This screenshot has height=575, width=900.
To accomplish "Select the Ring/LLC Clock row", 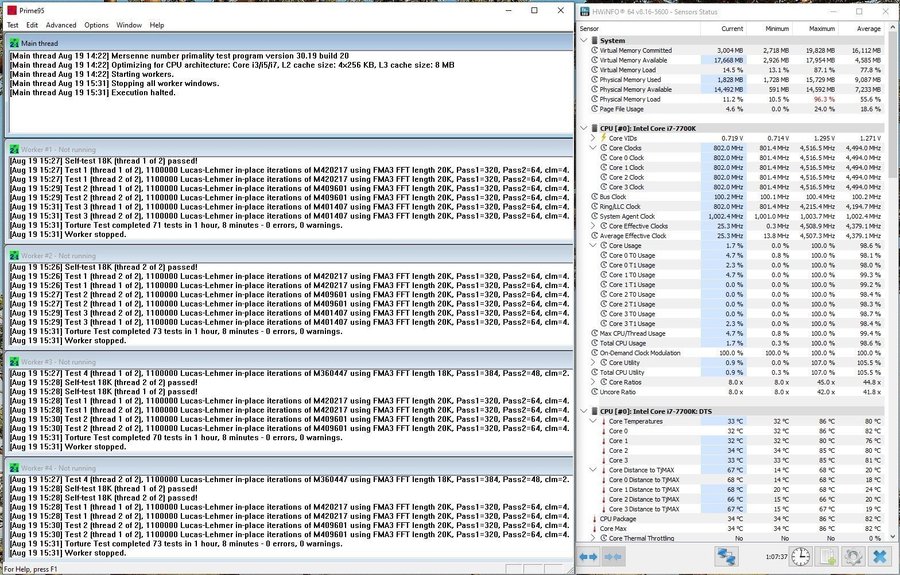I will click(731, 206).
